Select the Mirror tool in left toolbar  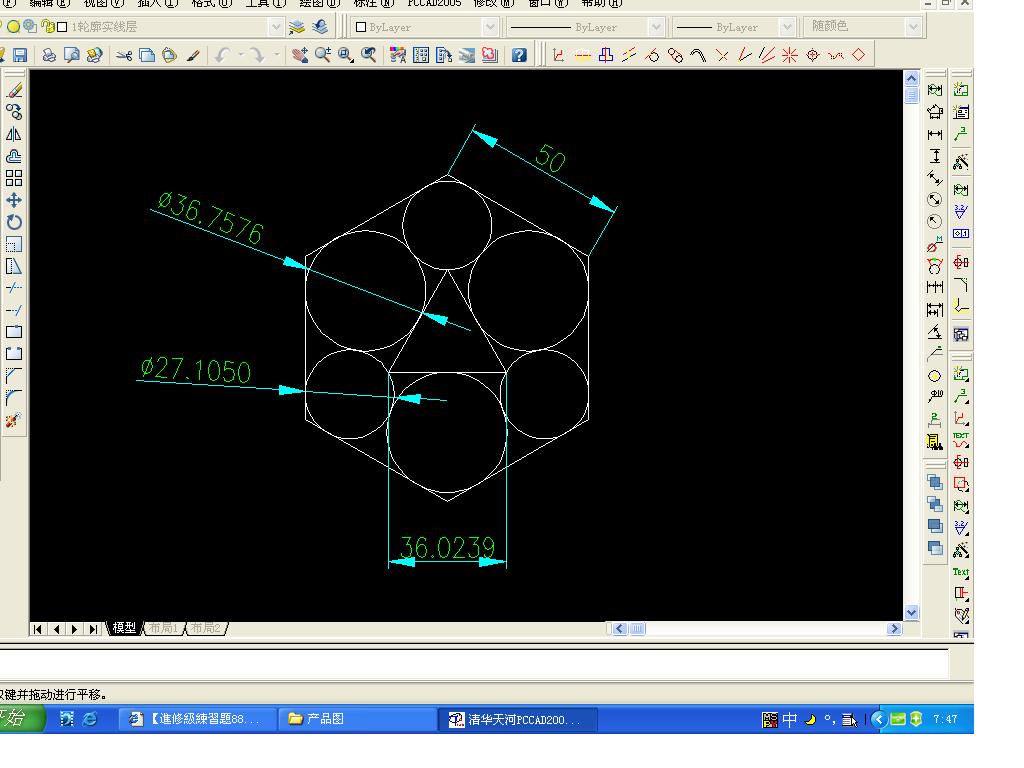pyautogui.click(x=14, y=135)
